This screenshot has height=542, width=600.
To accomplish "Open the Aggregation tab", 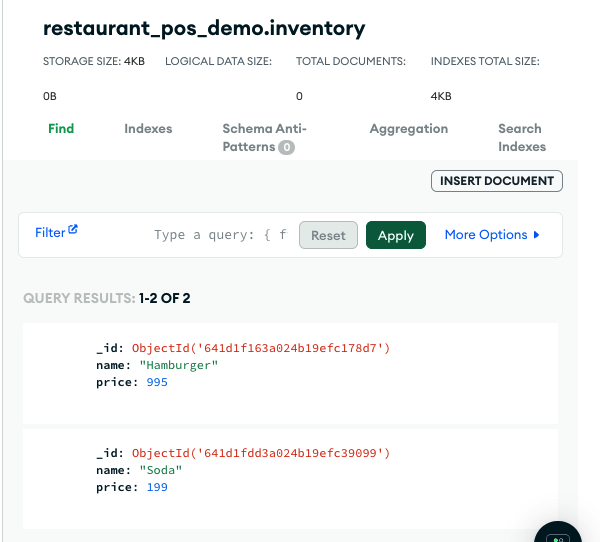I will 409,129.
